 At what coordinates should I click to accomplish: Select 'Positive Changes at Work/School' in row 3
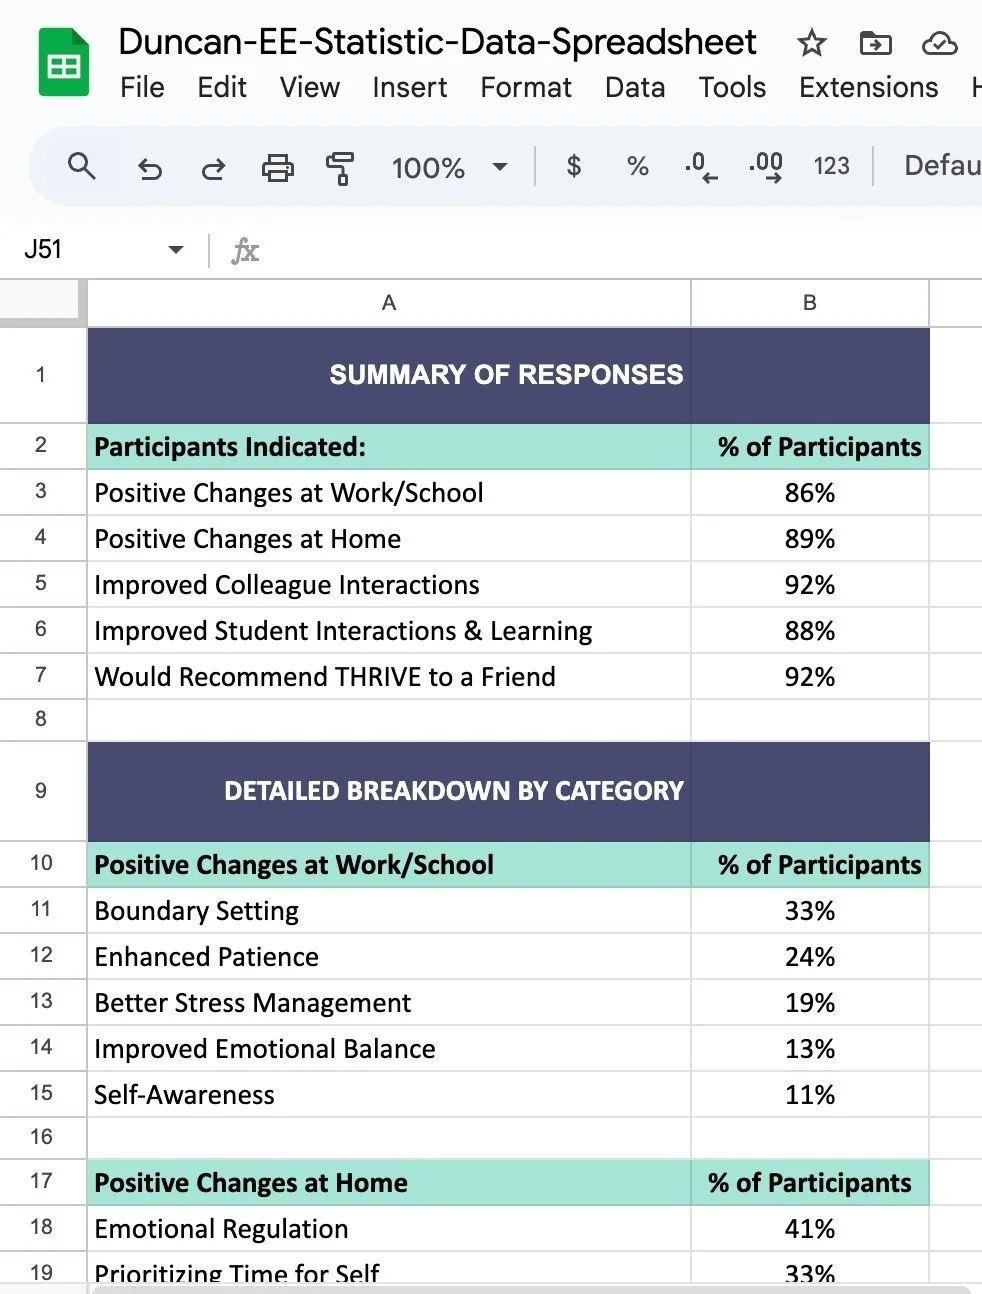click(x=389, y=493)
